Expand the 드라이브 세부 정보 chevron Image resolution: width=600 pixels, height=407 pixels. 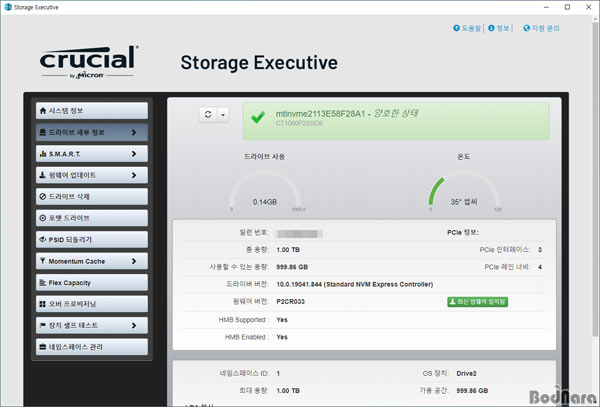[134, 132]
